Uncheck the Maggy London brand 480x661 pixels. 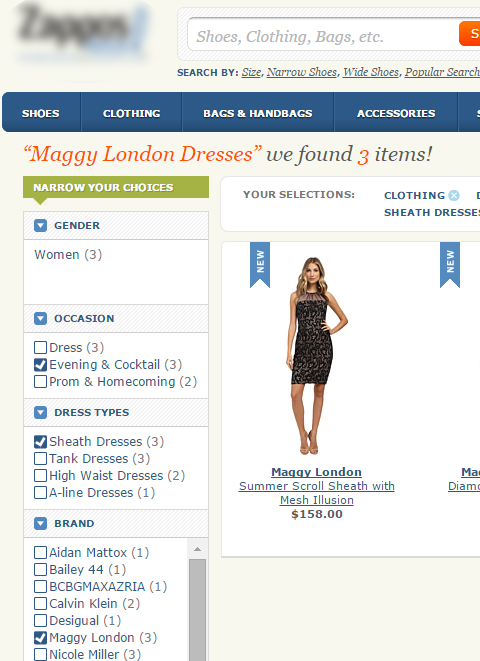[x=40, y=638]
